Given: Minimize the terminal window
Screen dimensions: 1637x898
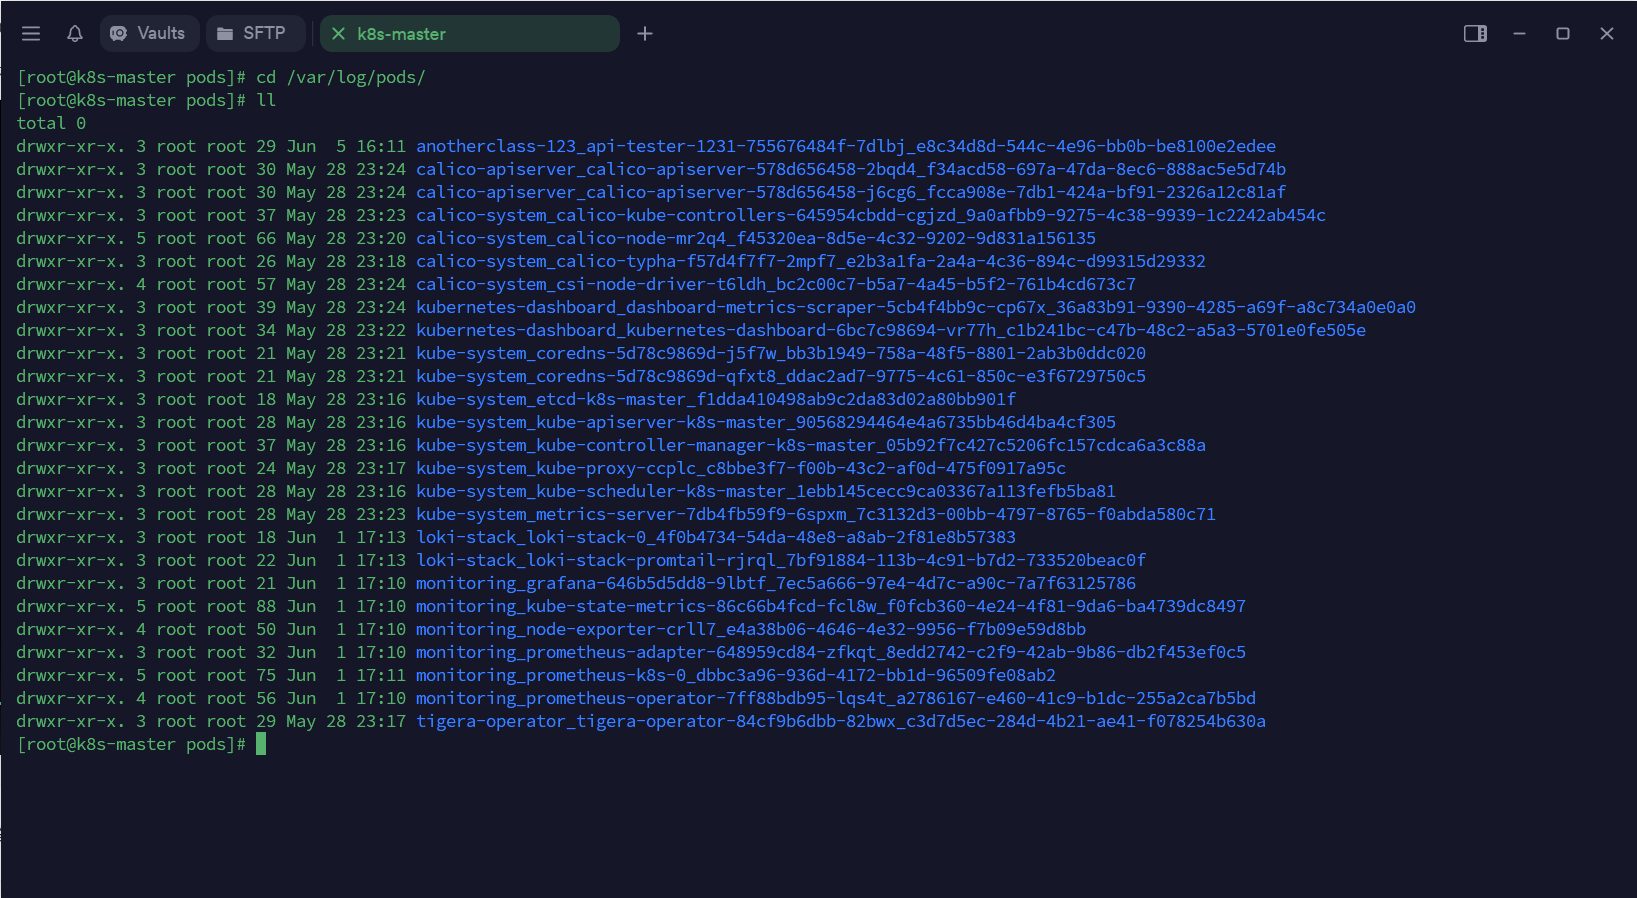Looking at the screenshot, I should coord(1519,34).
